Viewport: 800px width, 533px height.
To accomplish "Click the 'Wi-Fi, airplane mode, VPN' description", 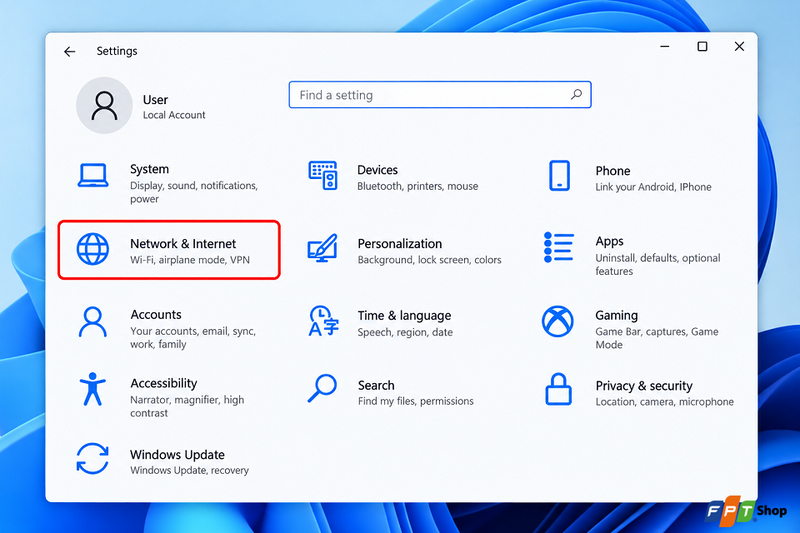I will (190, 260).
